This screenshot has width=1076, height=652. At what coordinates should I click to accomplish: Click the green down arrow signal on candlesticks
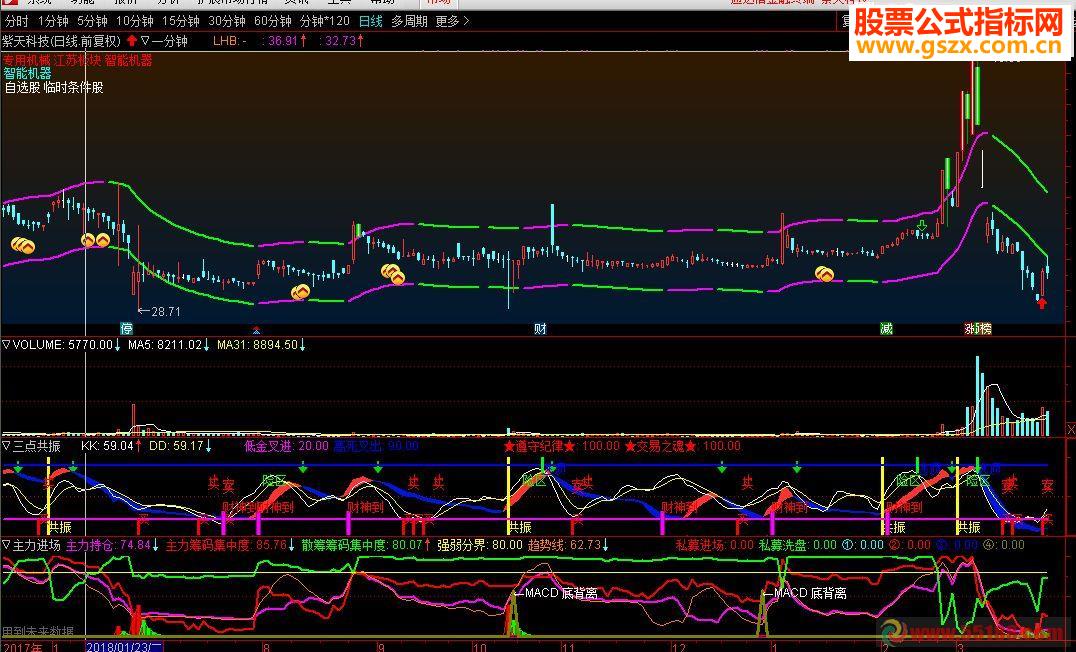click(x=922, y=226)
